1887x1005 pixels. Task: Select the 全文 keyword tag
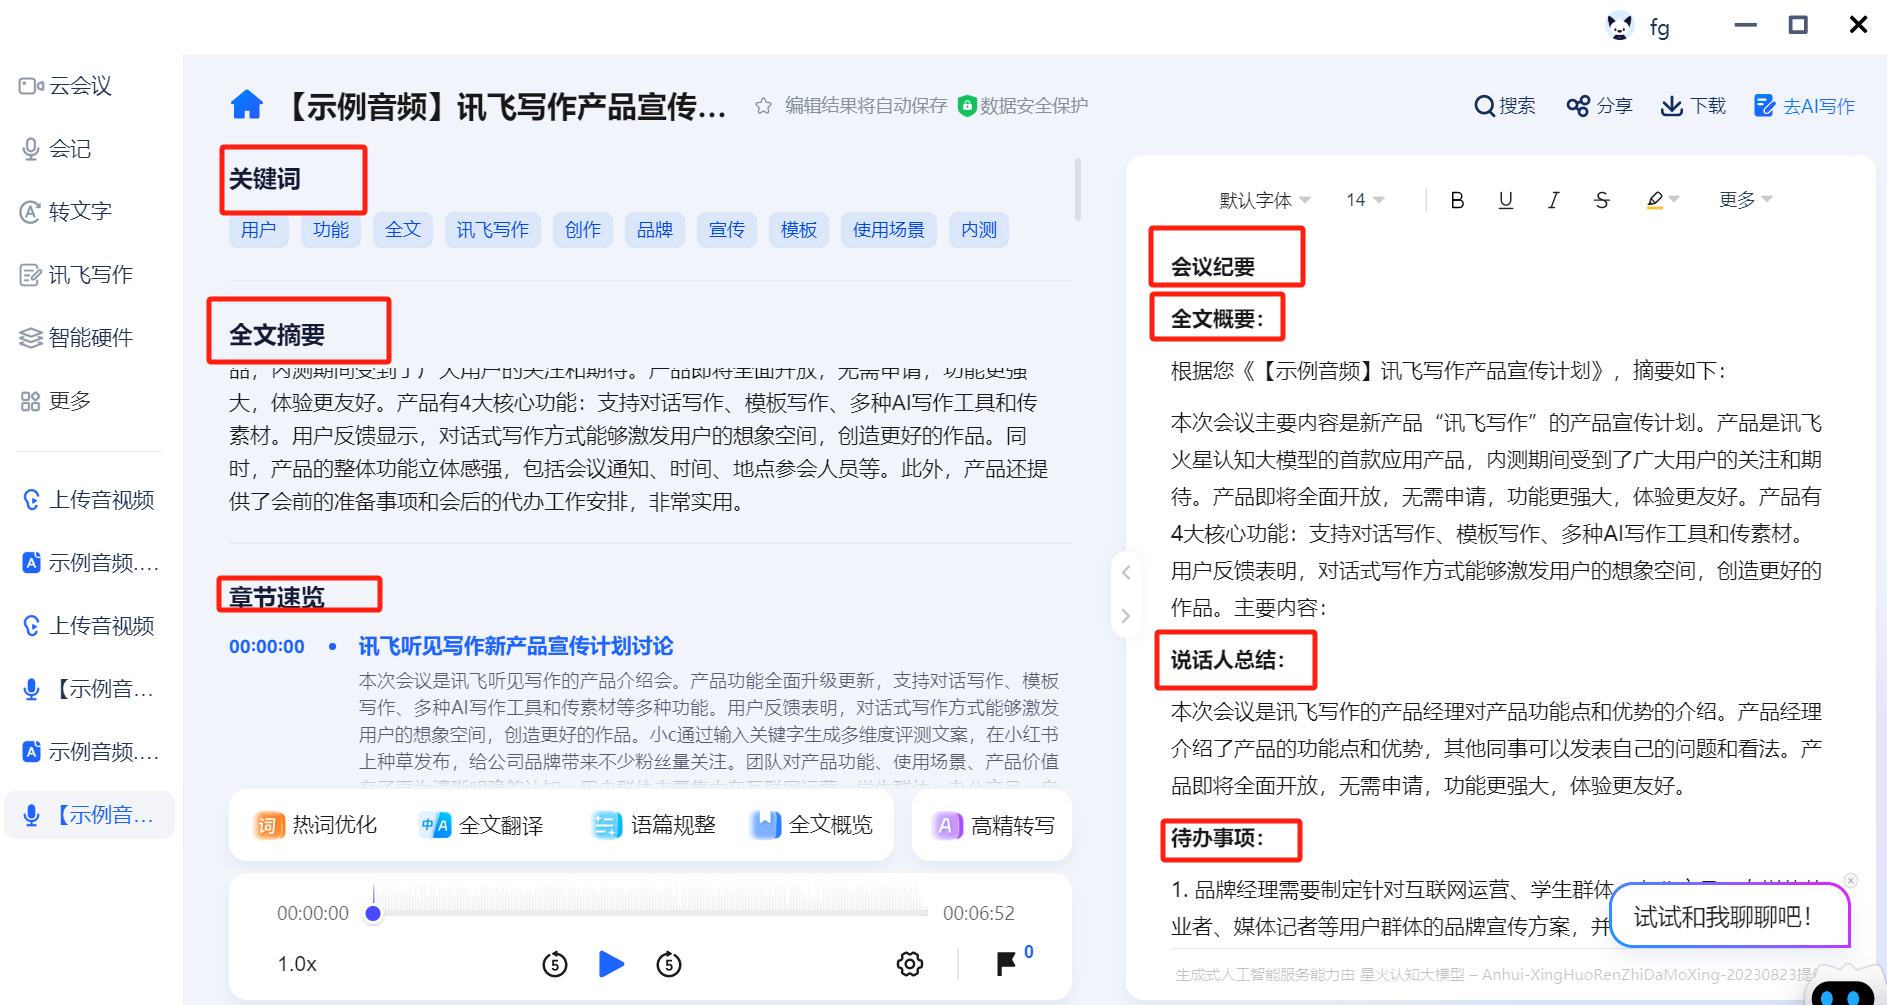(403, 230)
